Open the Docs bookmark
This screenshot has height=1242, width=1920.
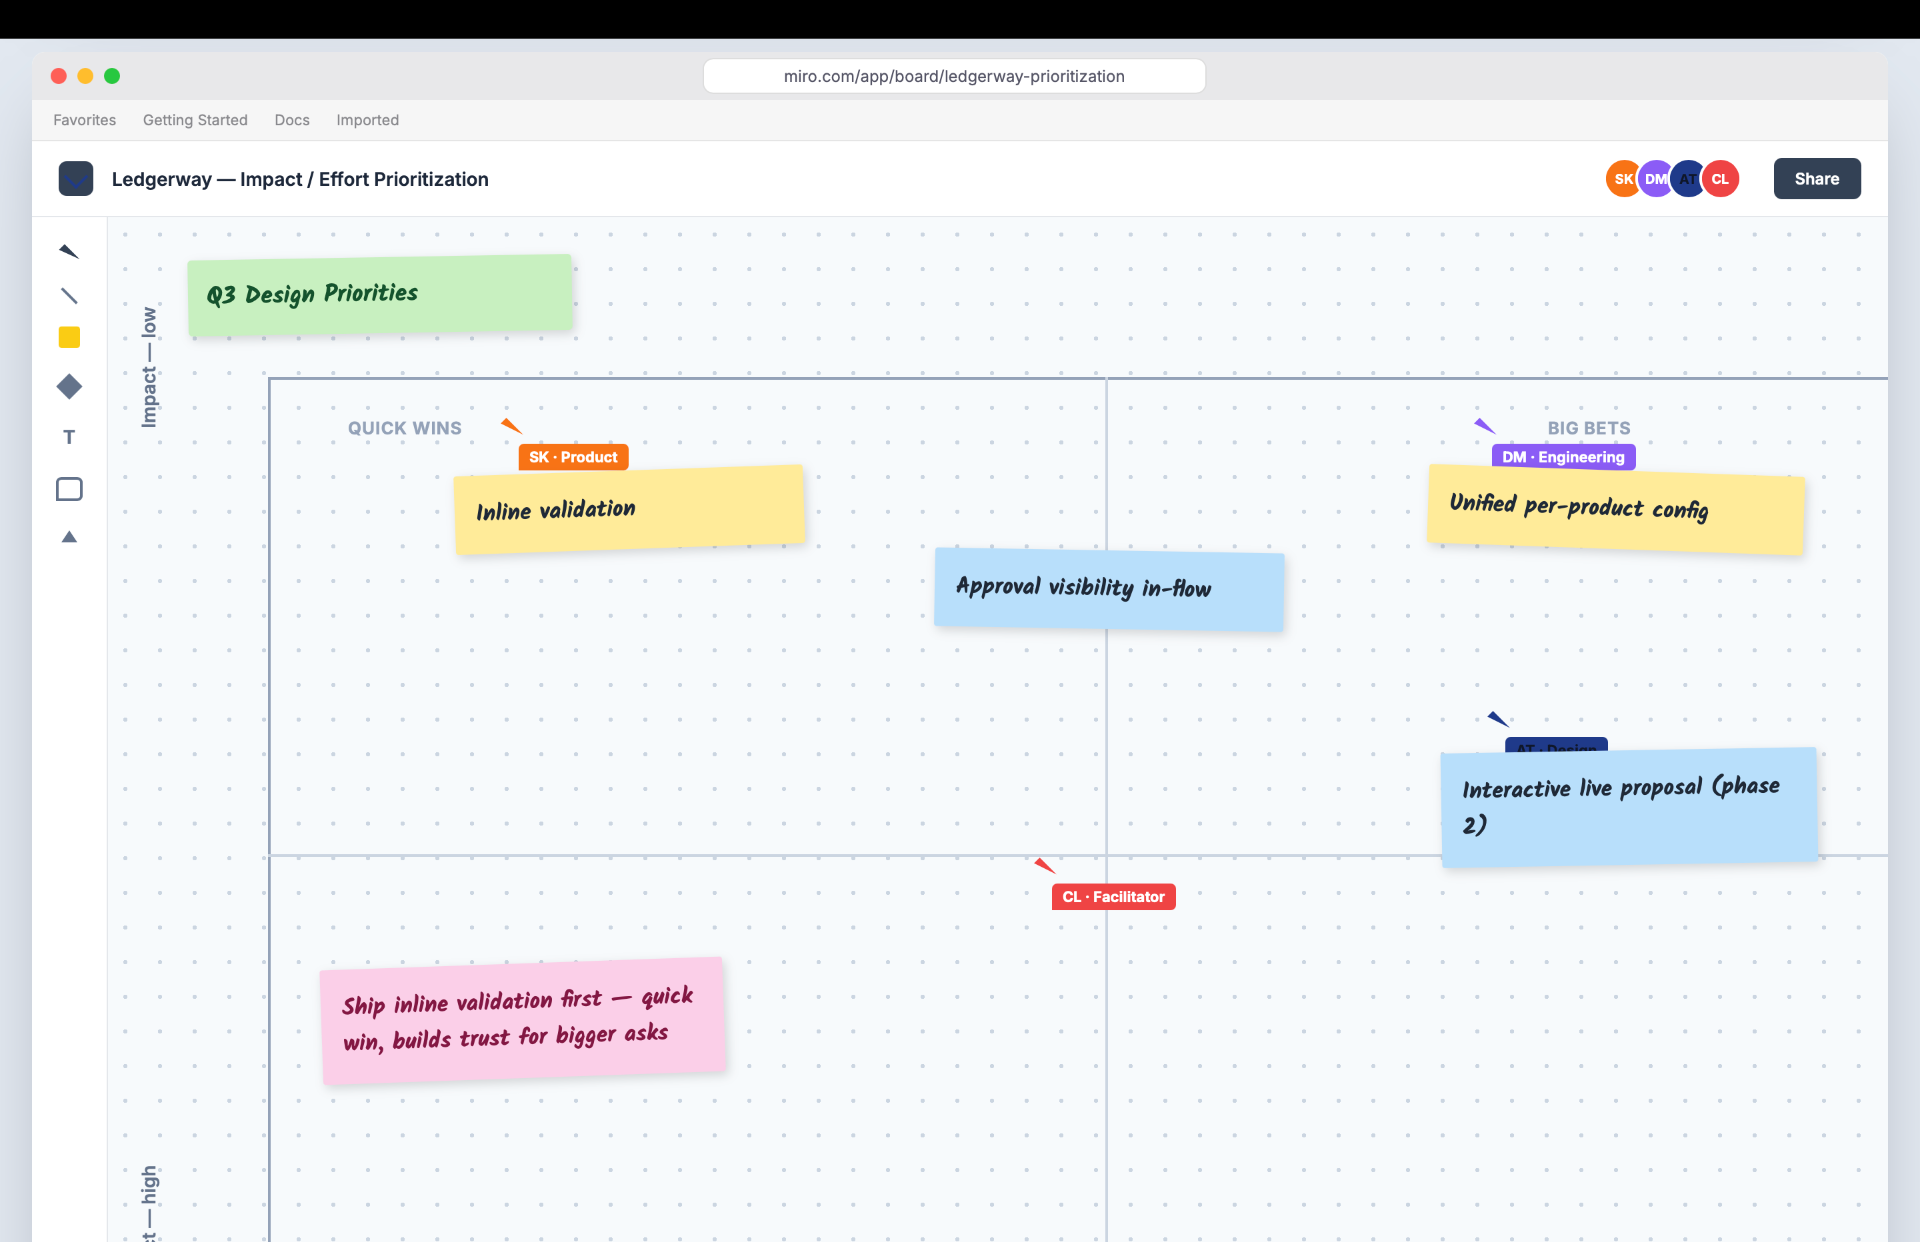point(292,120)
